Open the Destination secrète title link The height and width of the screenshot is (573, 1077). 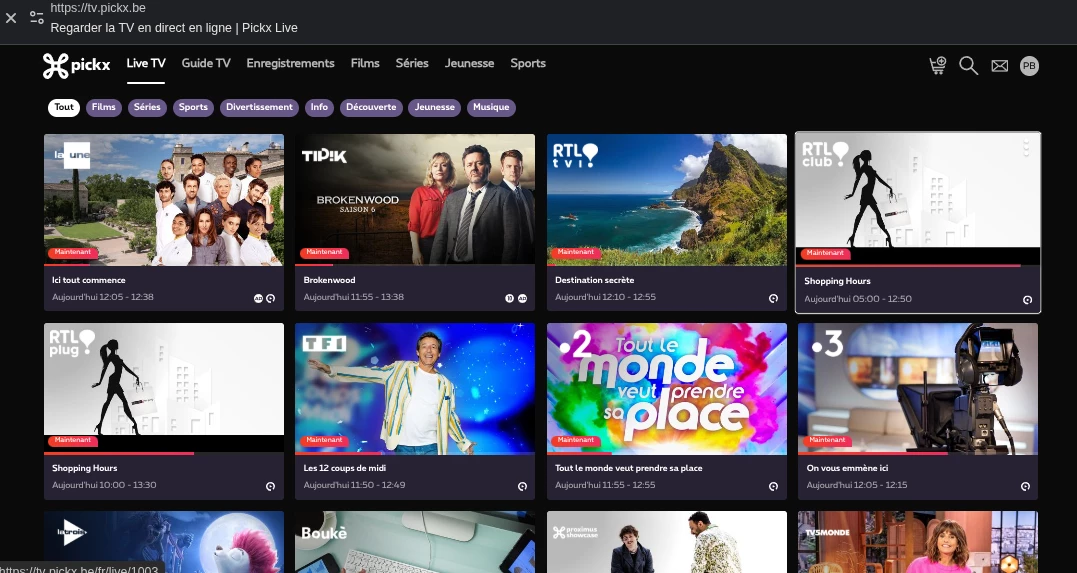click(595, 280)
